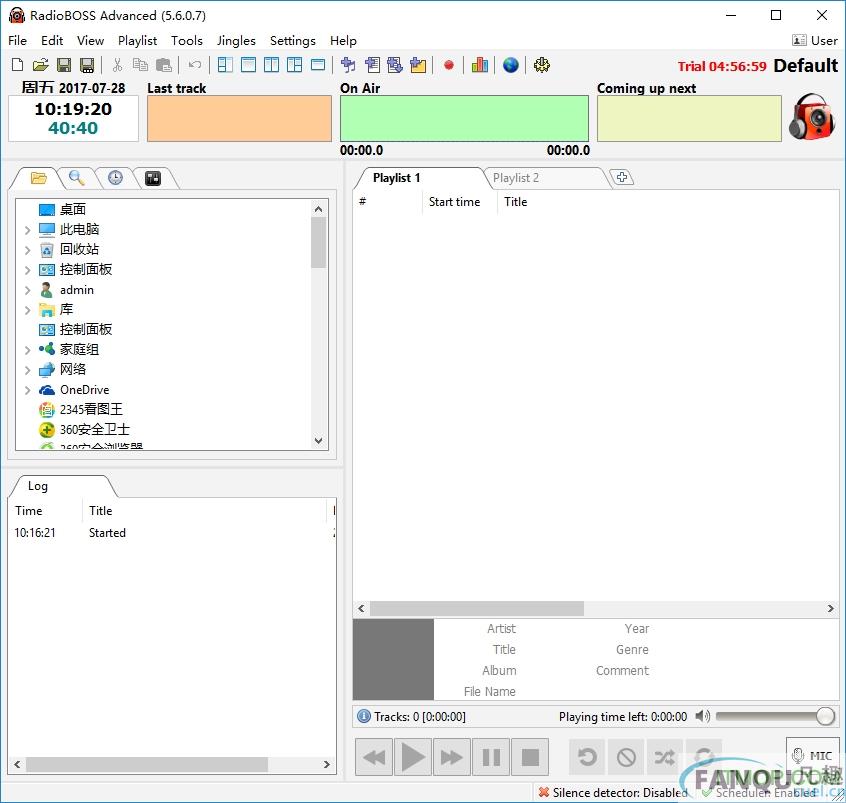Click the globe broadcast icon

pos(511,65)
